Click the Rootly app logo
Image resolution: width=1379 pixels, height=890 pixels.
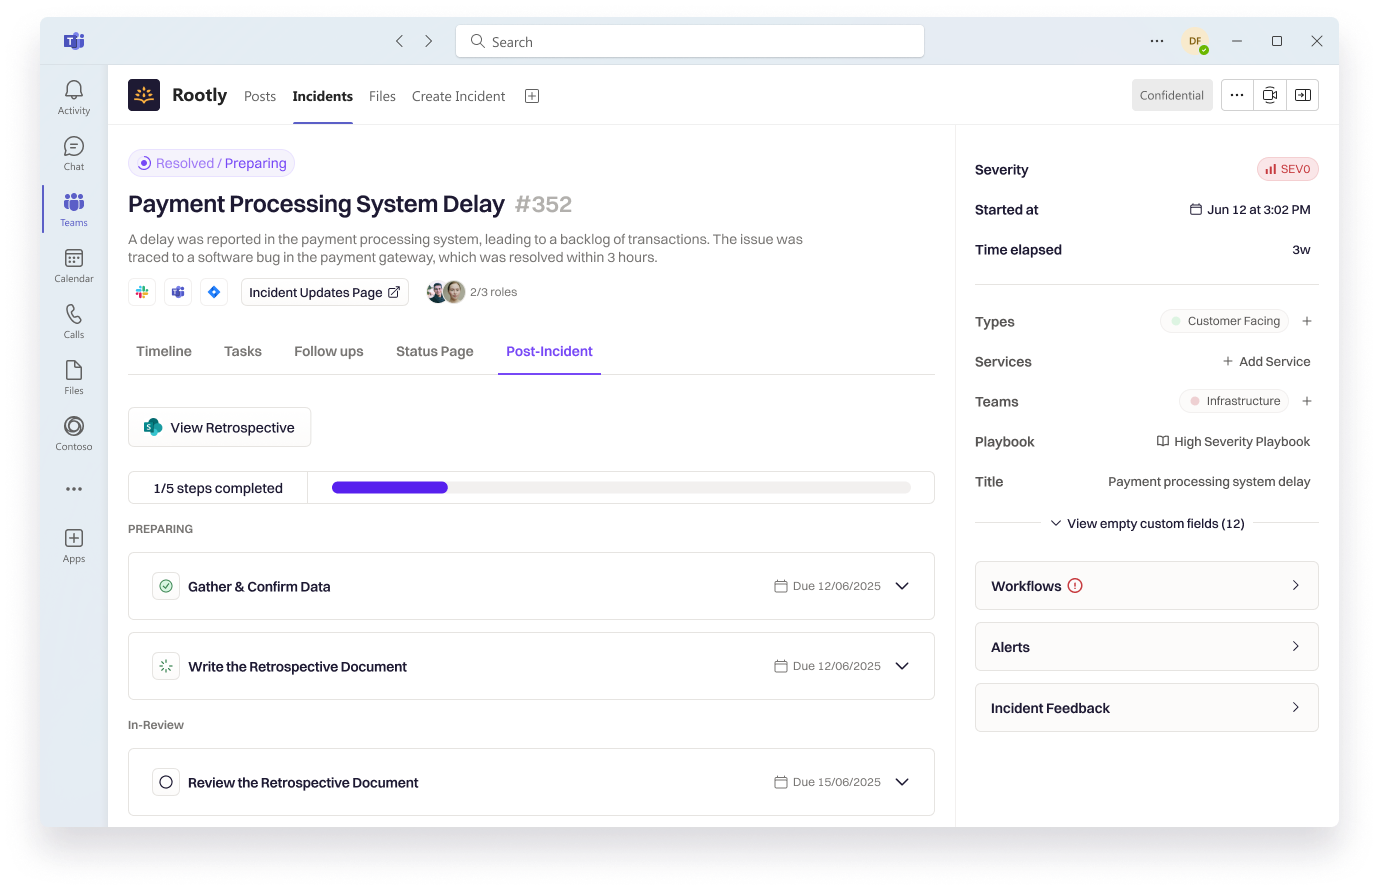coord(144,95)
